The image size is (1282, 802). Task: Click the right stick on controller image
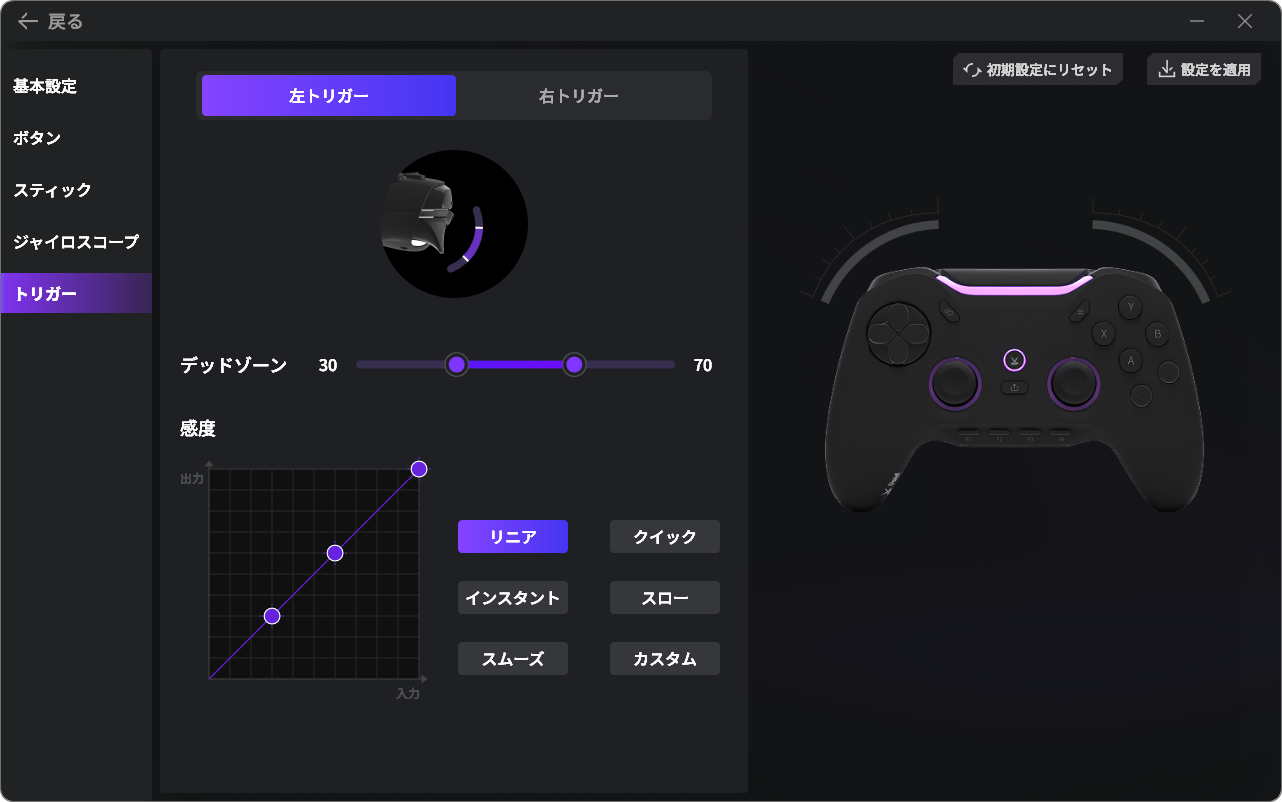coord(1073,382)
